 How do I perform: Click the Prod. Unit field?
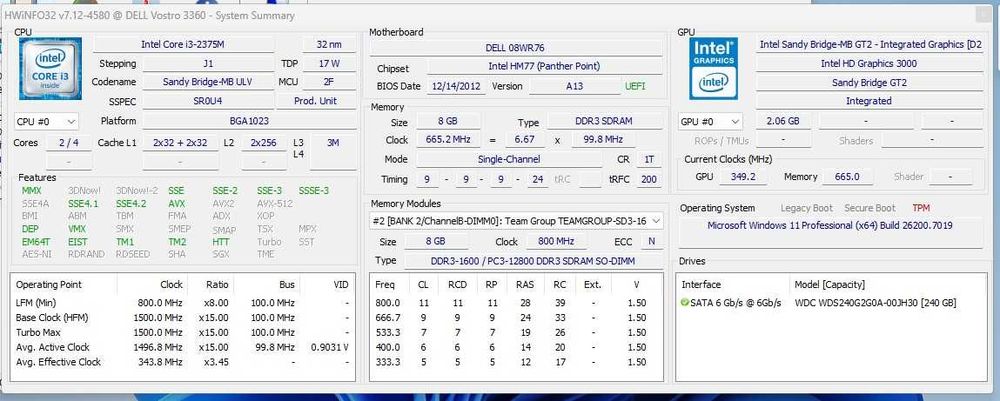(316, 101)
